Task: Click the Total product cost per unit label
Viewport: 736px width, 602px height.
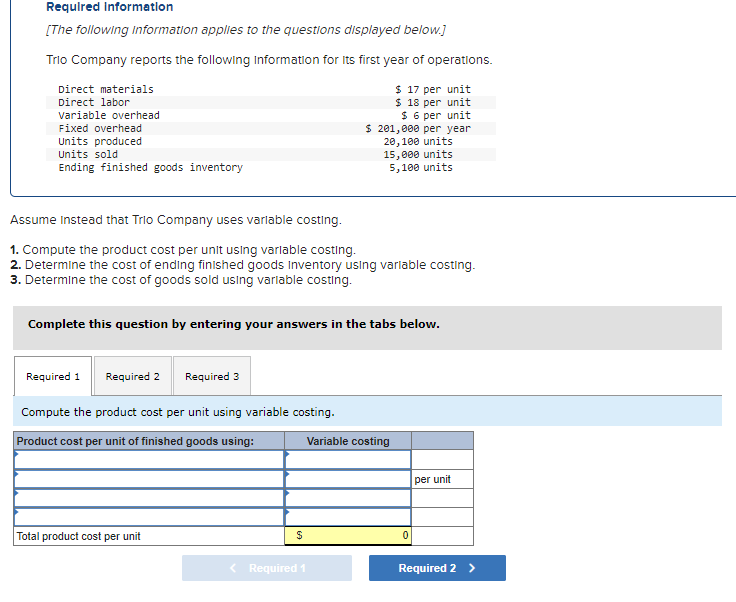Action: (78, 536)
